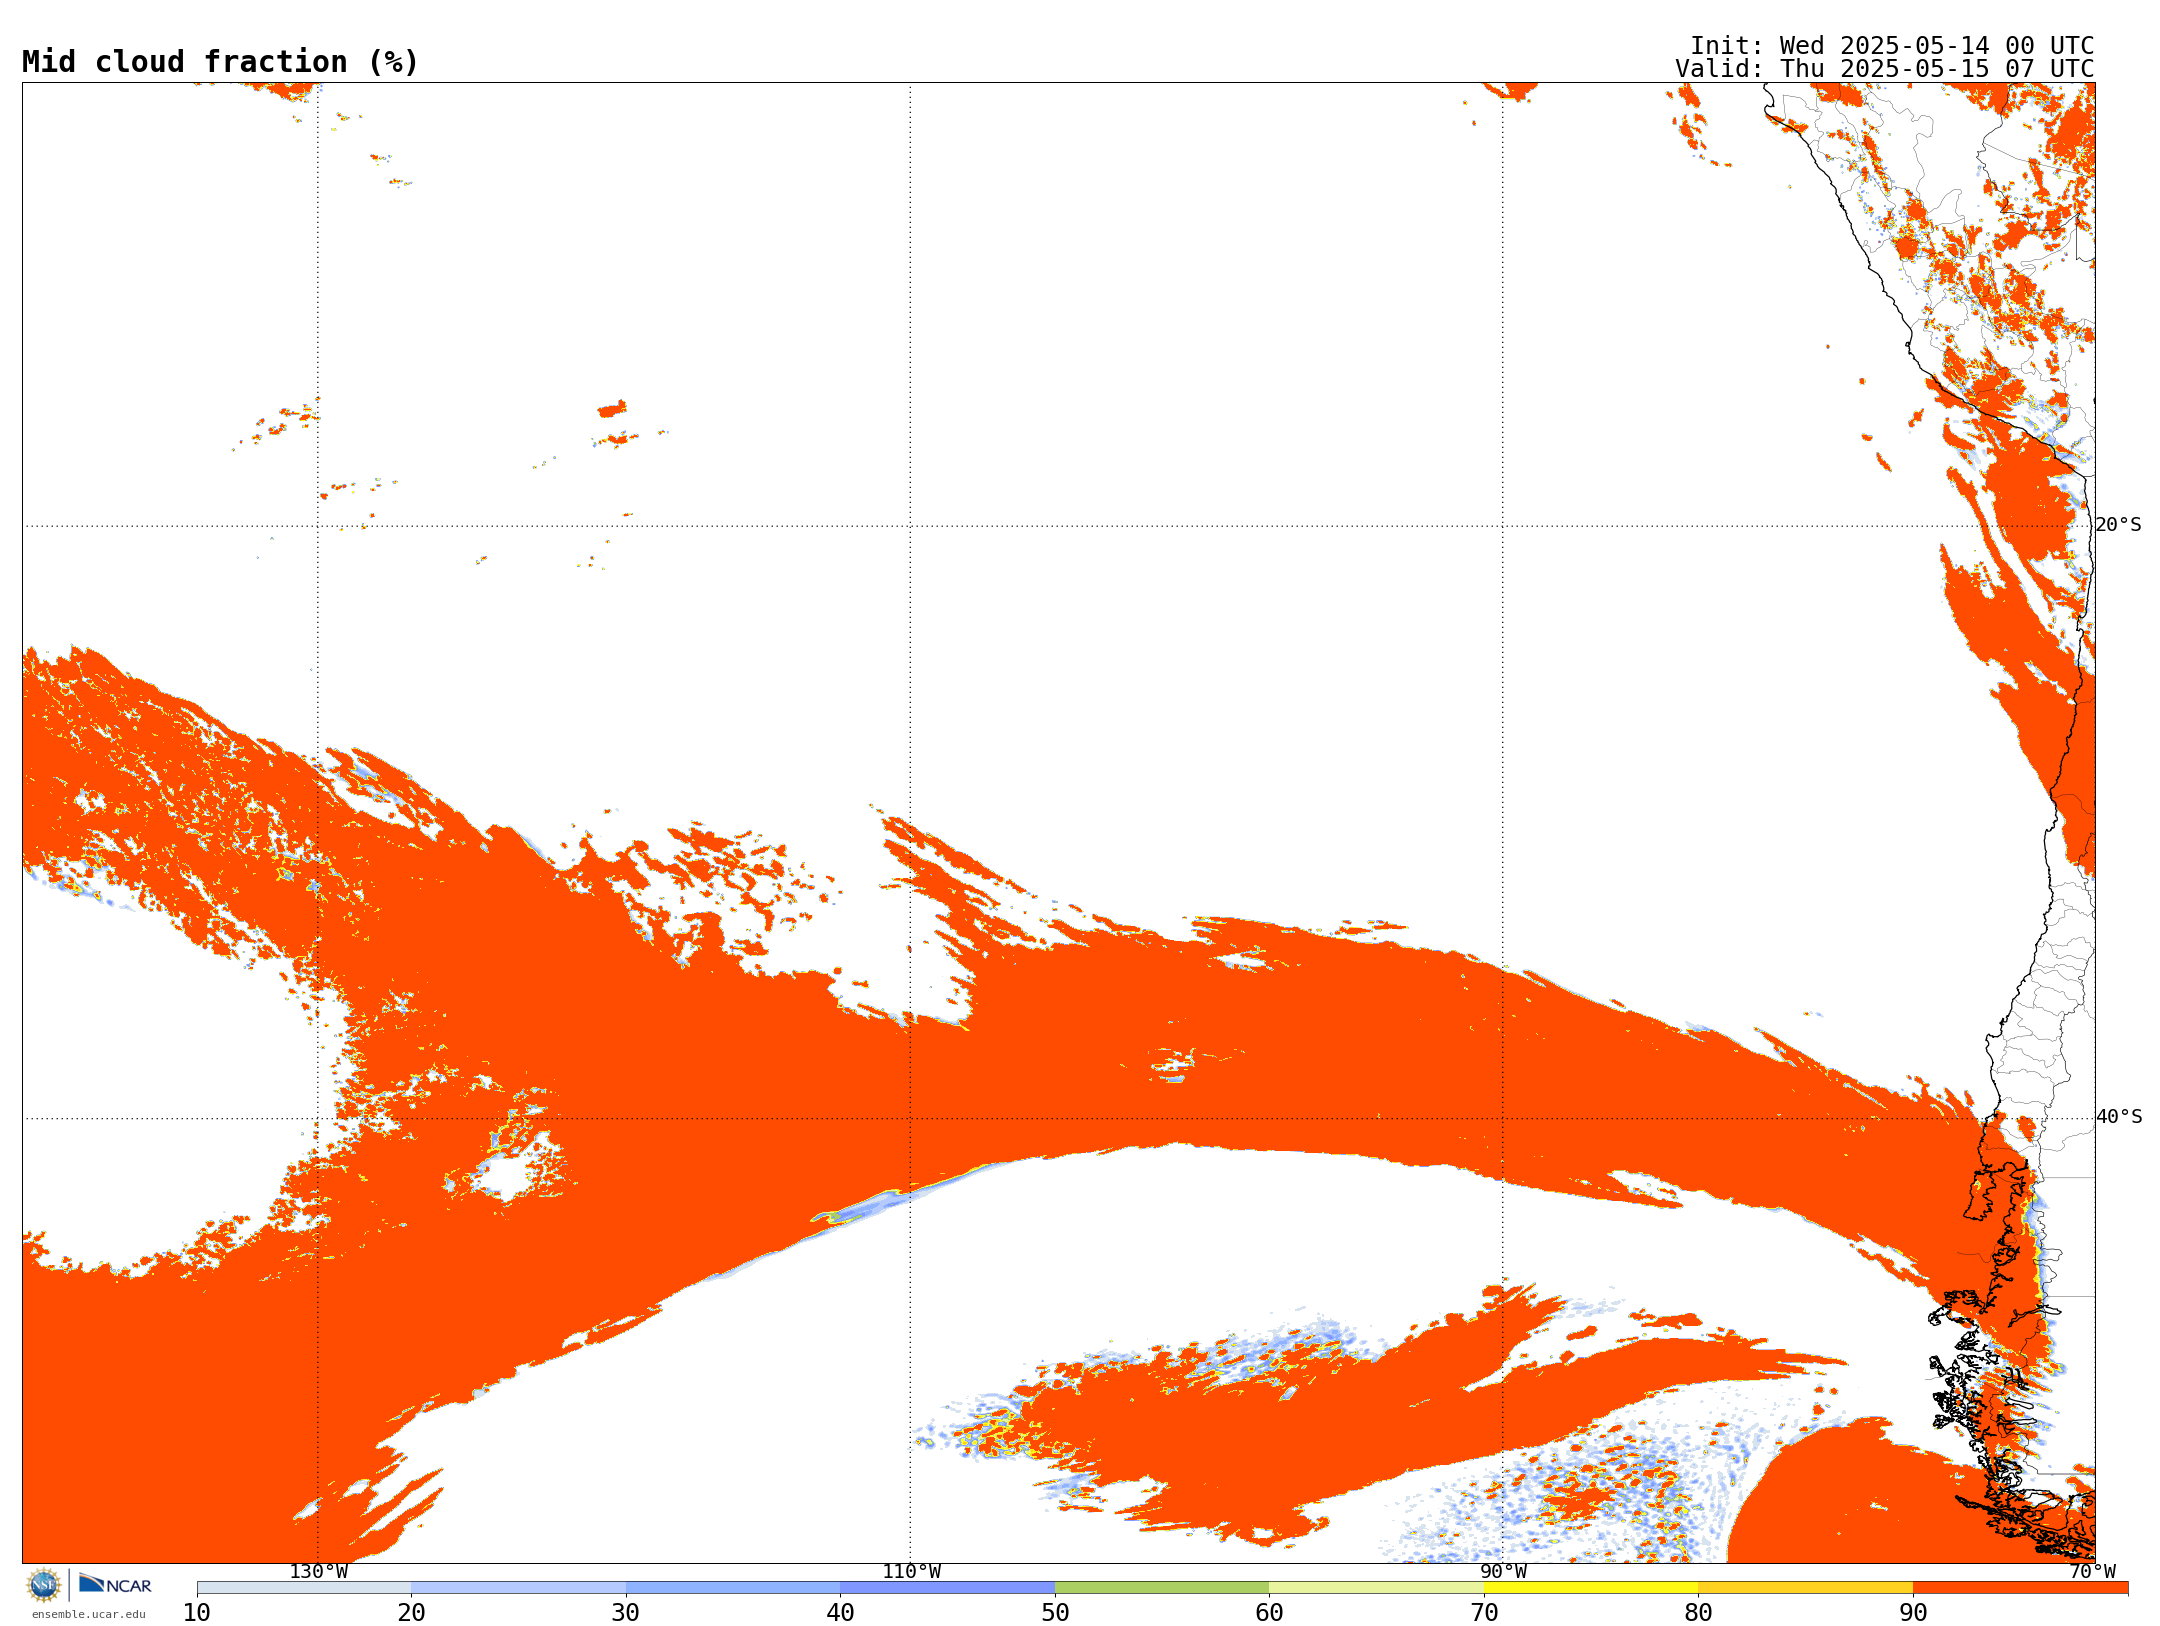The height and width of the screenshot is (1626, 2160).
Task: Click the colorbar tick label 50
Action: (1055, 1613)
